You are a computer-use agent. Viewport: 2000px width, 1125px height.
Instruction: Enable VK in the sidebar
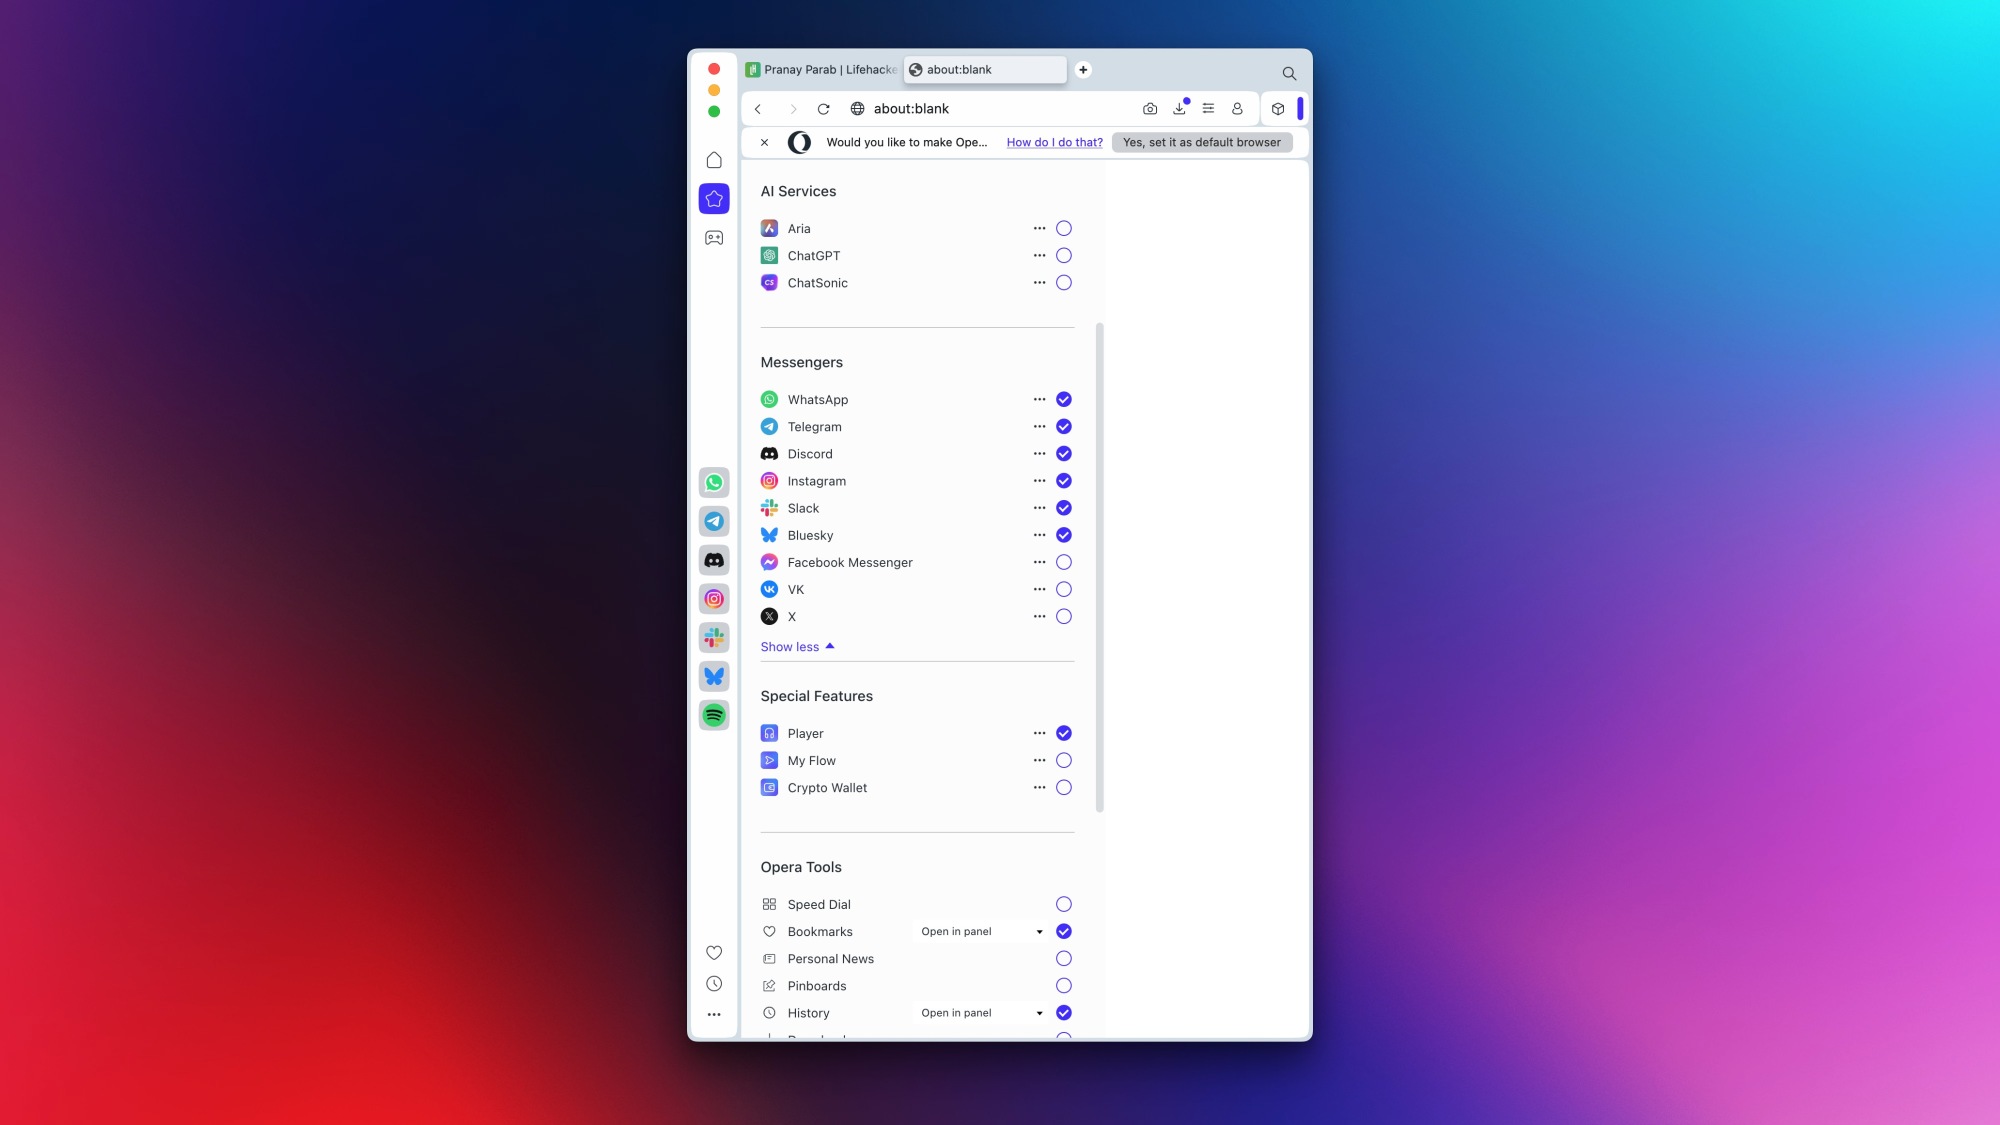pyautogui.click(x=1064, y=590)
